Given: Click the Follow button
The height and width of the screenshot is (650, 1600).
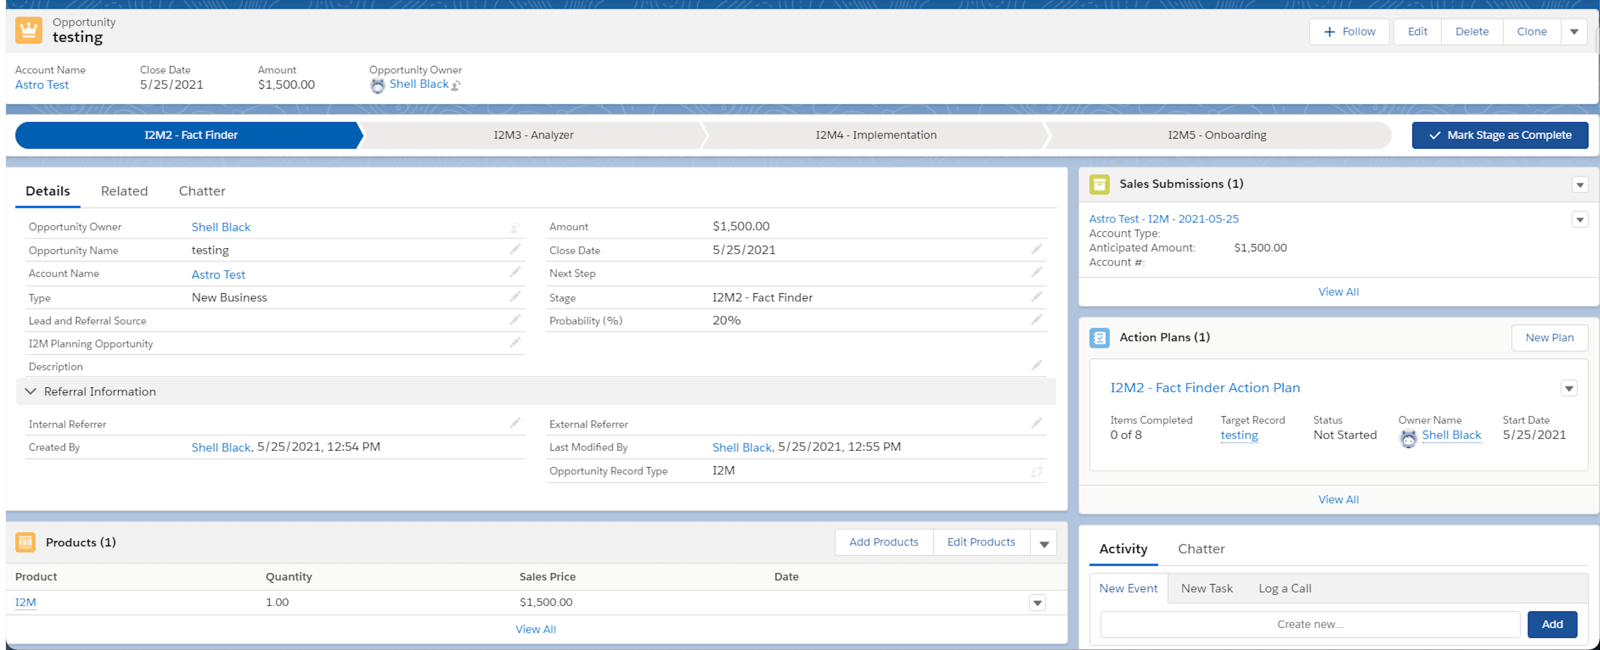Looking at the screenshot, I should click(x=1349, y=32).
